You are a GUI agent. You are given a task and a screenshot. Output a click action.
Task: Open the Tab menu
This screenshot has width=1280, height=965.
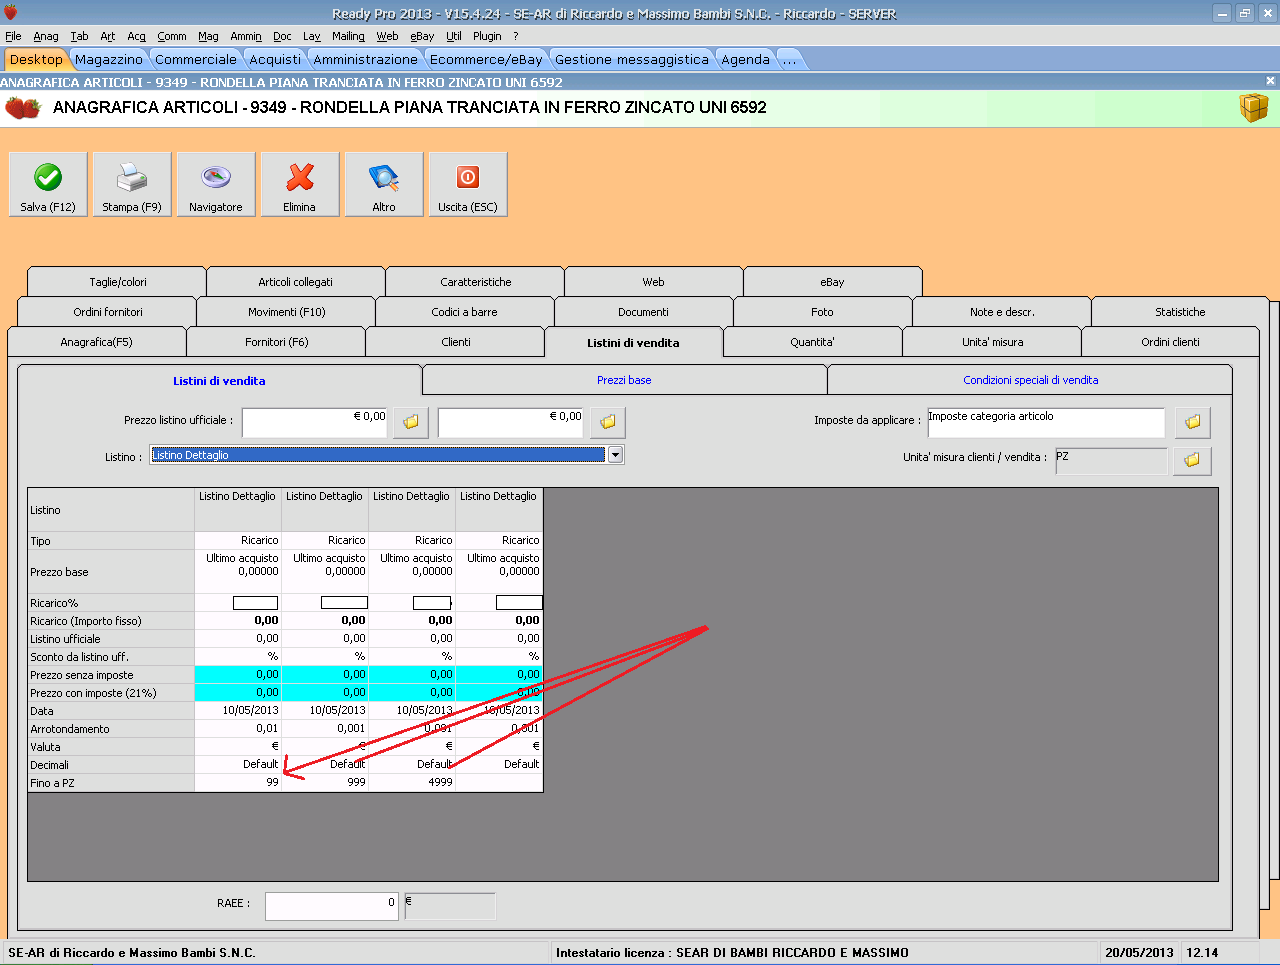coord(79,36)
